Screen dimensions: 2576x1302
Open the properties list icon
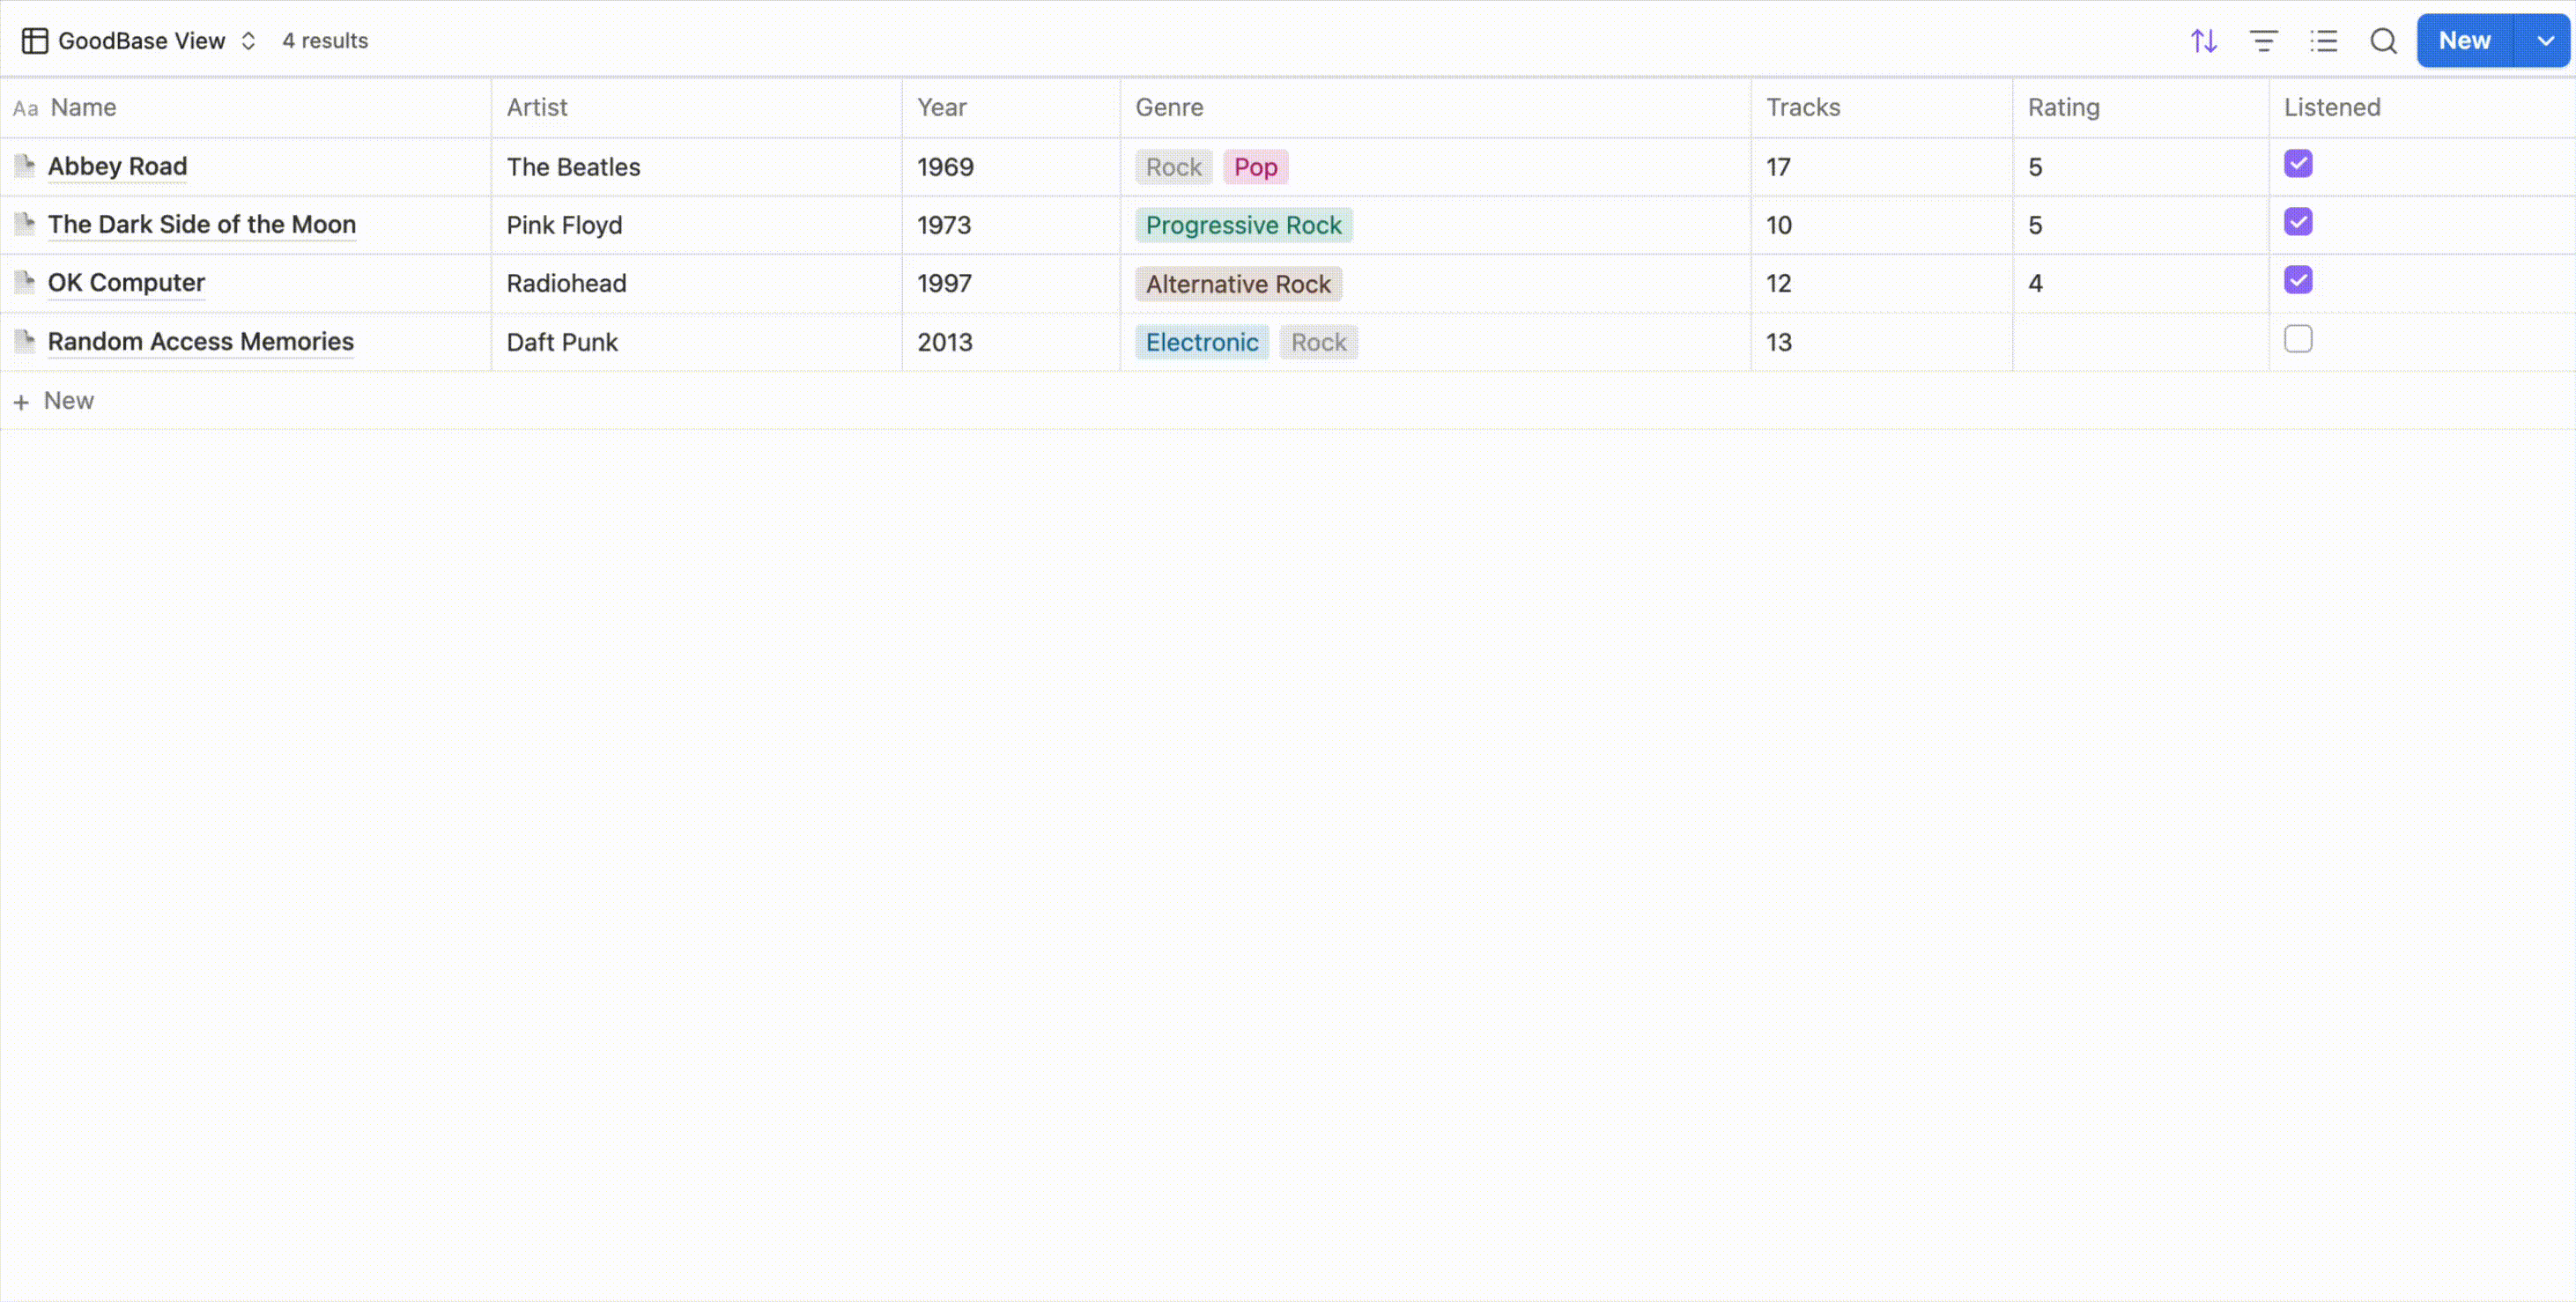click(x=2324, y=41)
